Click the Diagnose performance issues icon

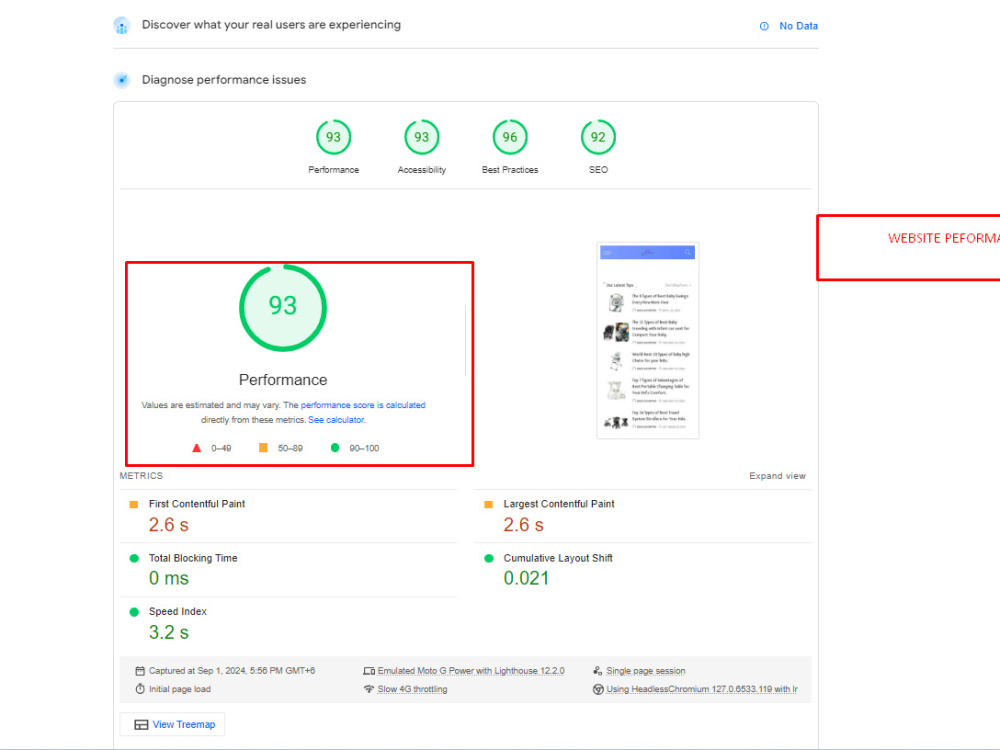tap(121, 80)
